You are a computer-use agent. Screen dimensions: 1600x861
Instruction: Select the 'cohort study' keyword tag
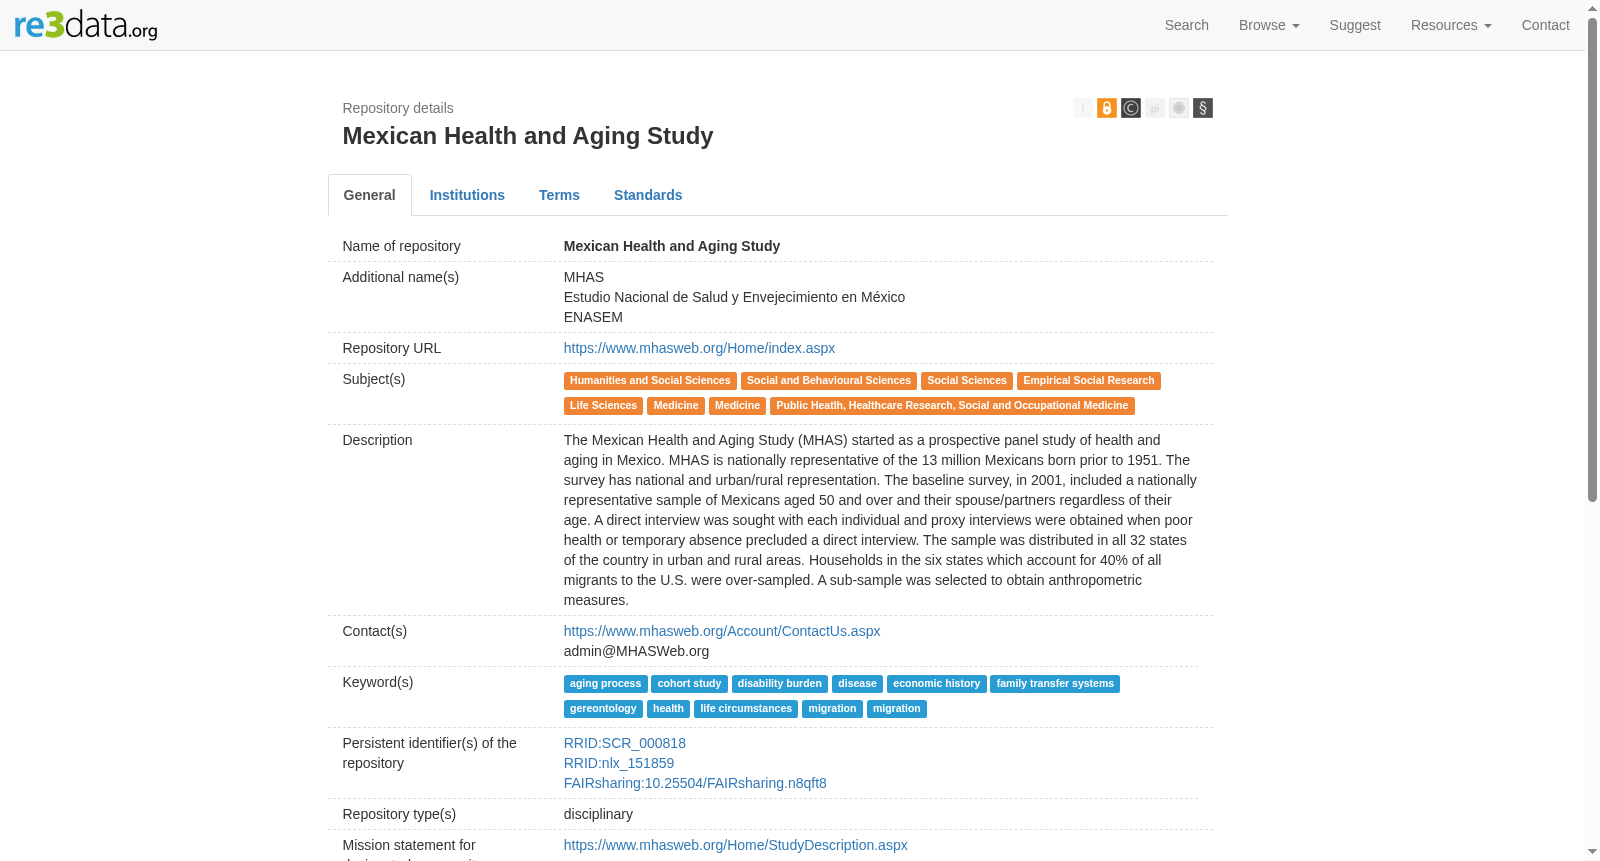[690, 684]
